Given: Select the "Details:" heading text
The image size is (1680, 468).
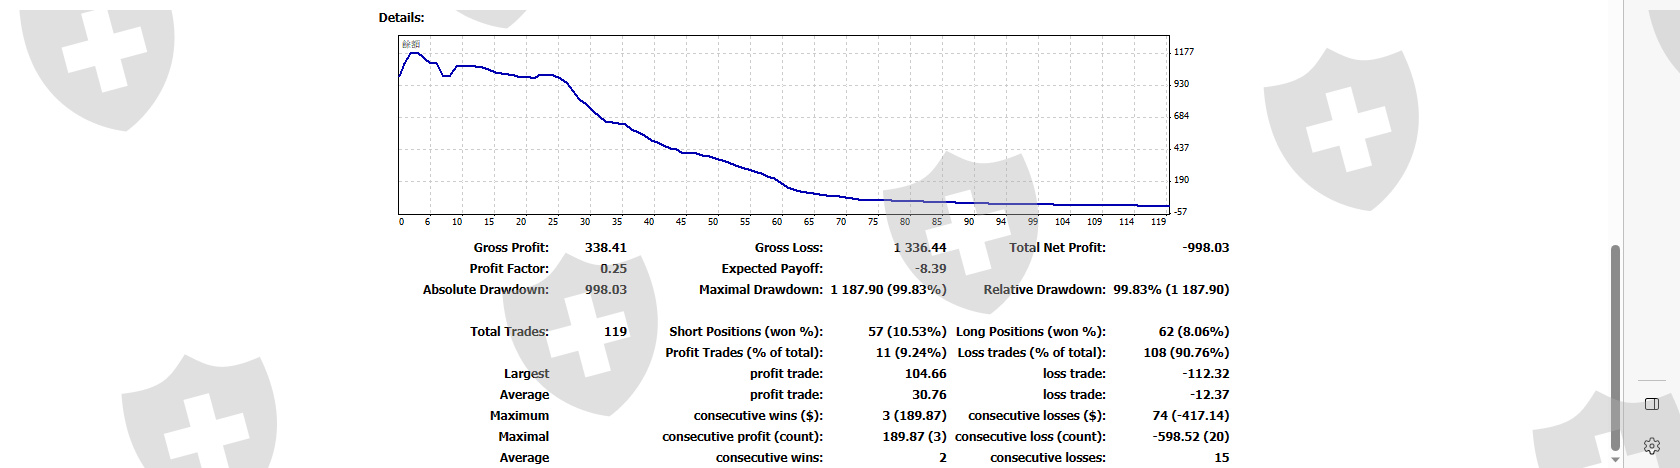Looking at the screenshot, I should (401, 18).
